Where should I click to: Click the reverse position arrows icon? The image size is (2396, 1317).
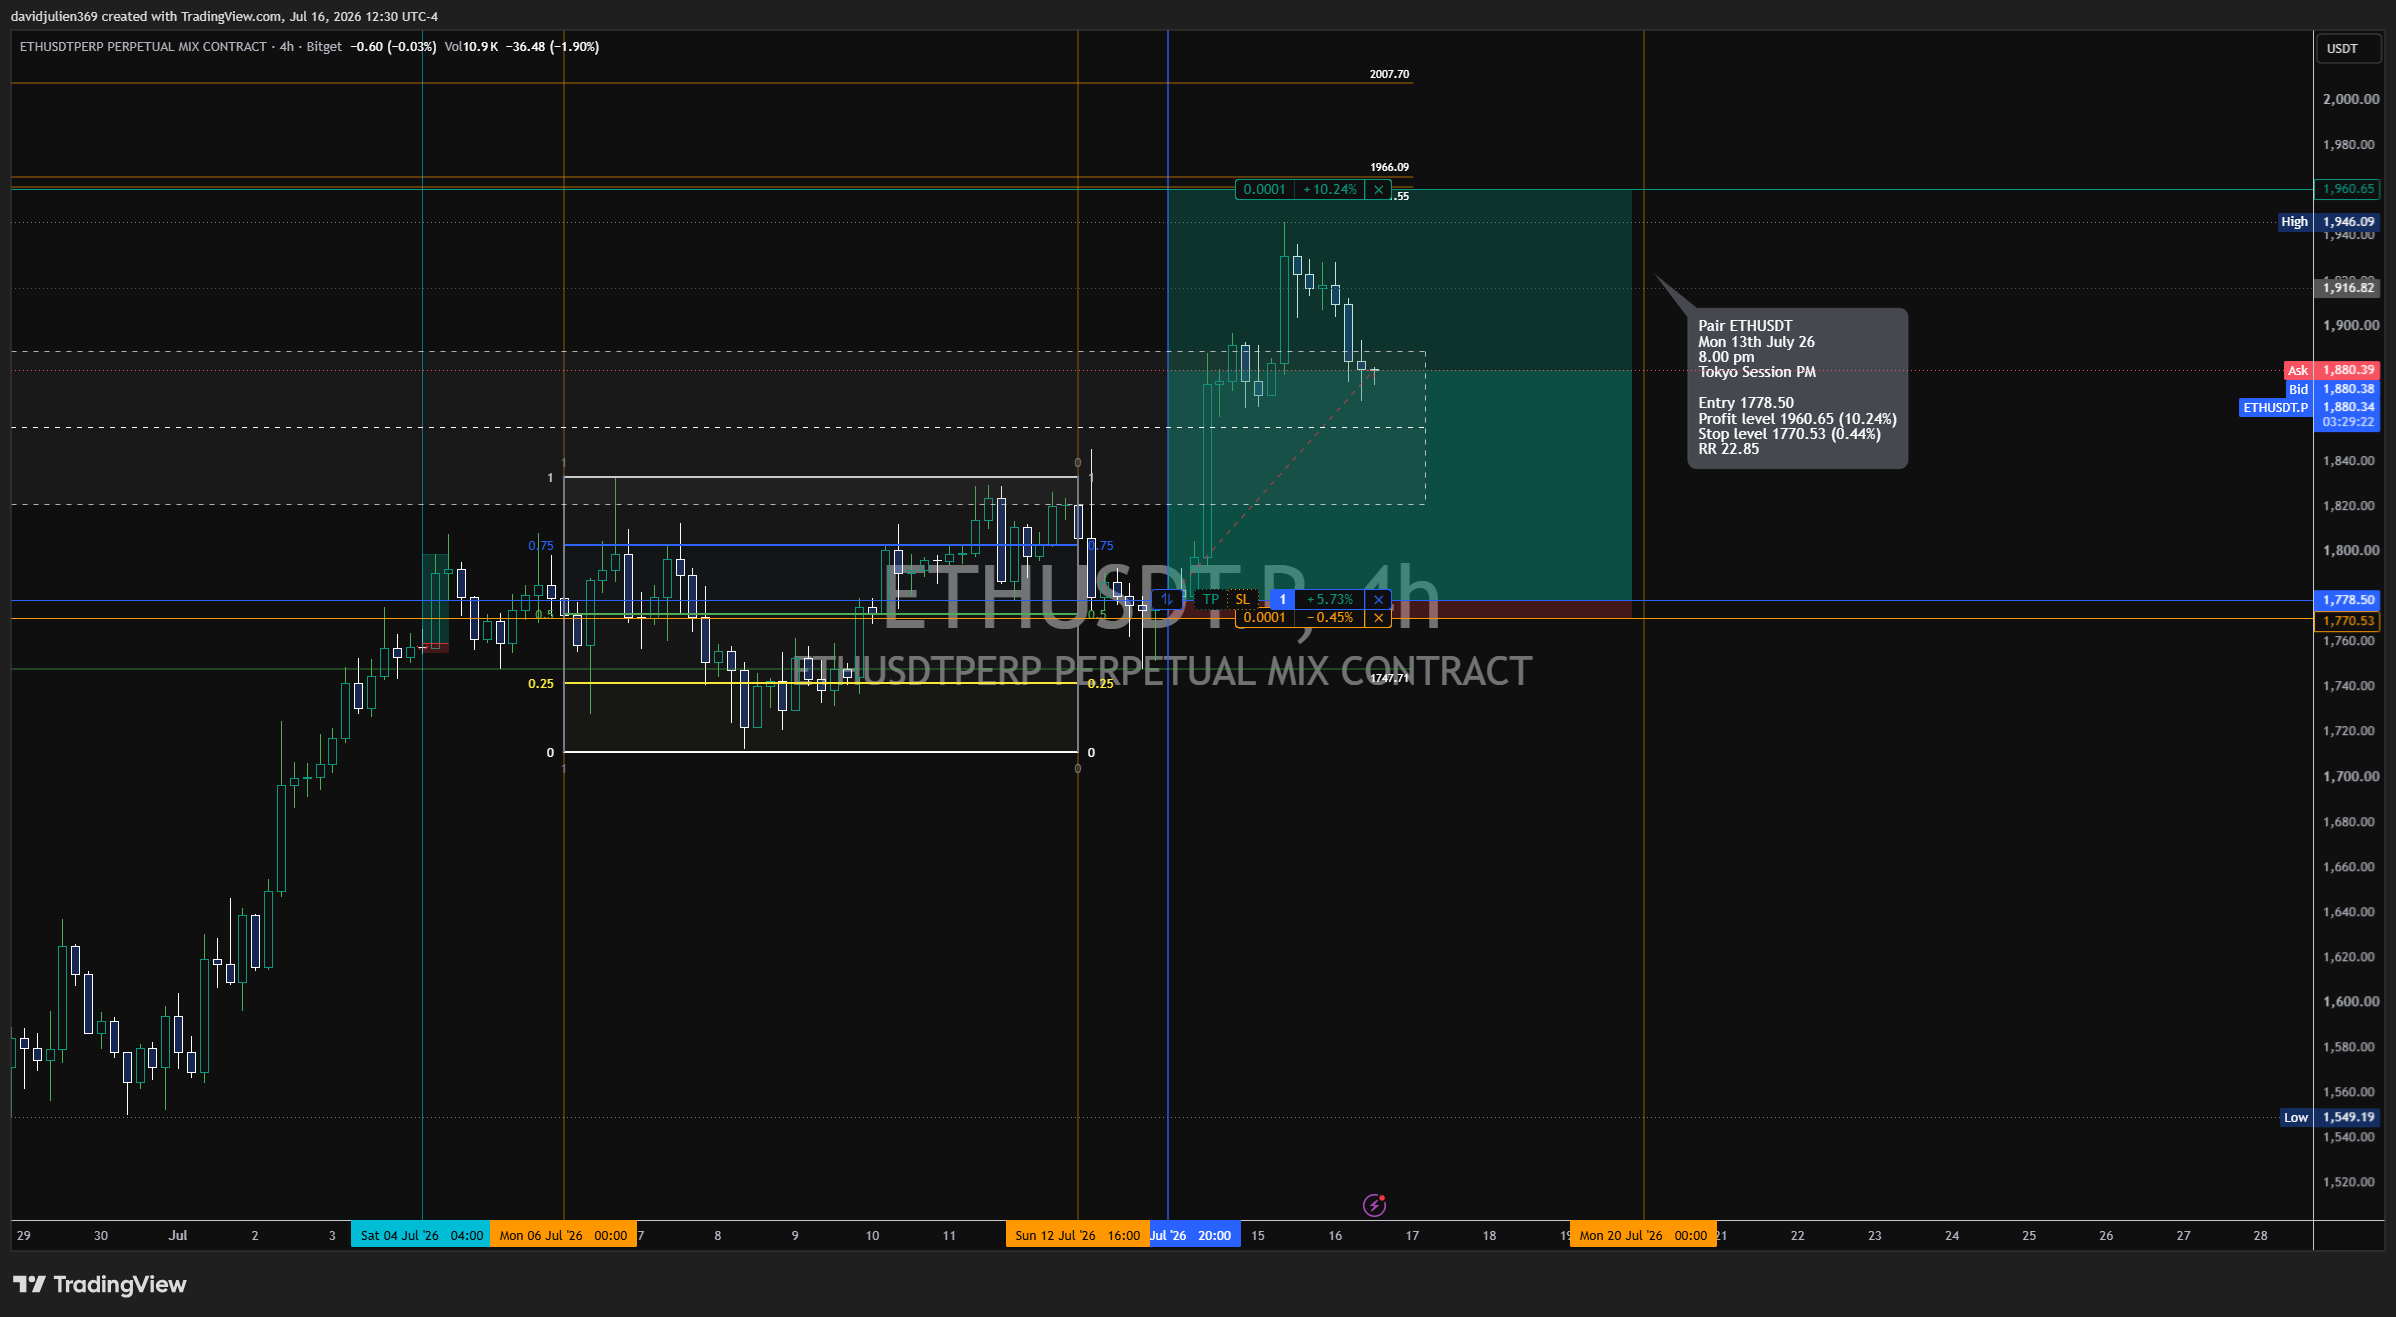pyautogui.click(x=1166, y=600)
